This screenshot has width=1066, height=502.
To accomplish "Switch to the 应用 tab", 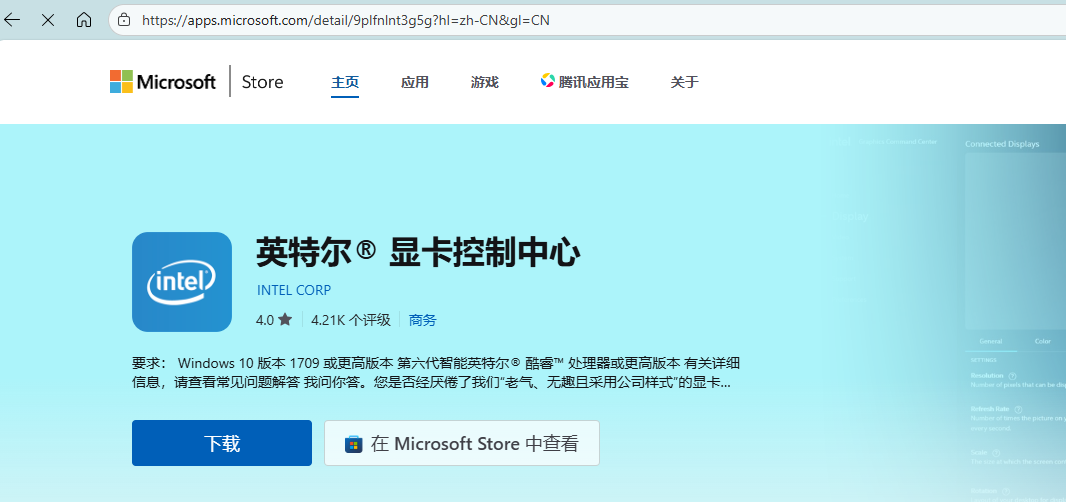I will [415, 82].
